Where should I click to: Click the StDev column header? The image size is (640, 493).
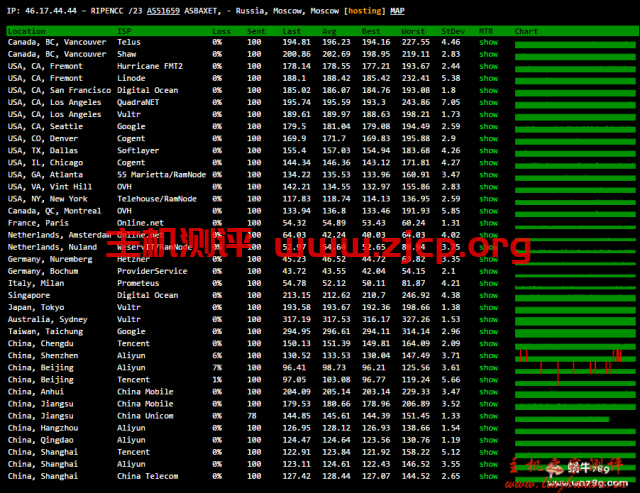[453, 31]
